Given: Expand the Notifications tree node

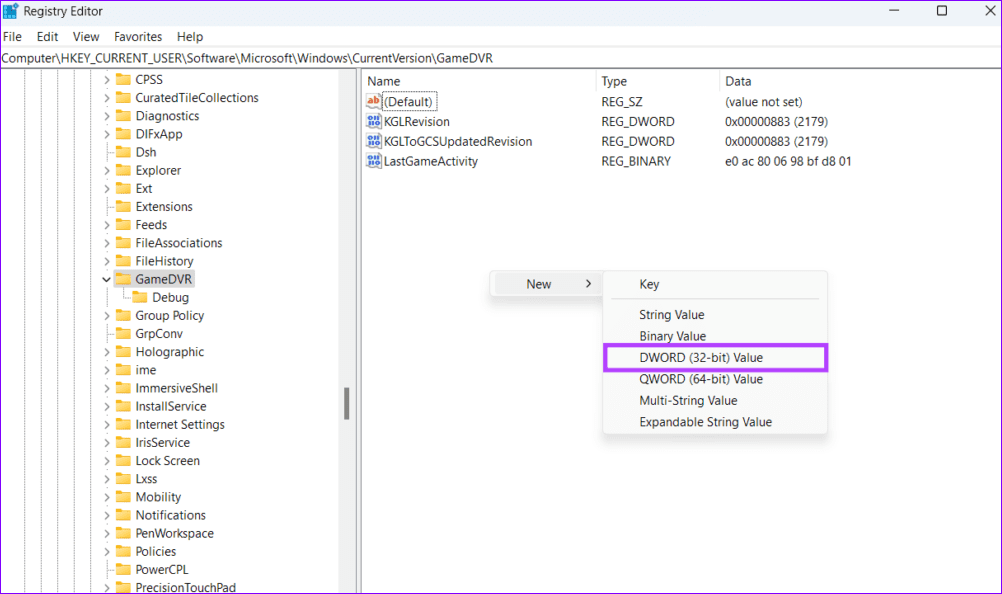Looking at the screenshot, I should coord(107,515).
